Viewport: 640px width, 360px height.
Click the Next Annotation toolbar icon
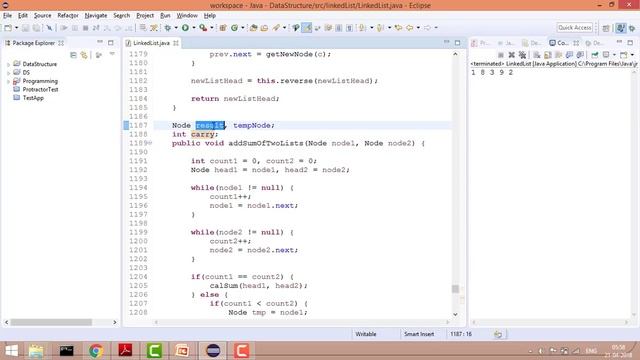362,28
